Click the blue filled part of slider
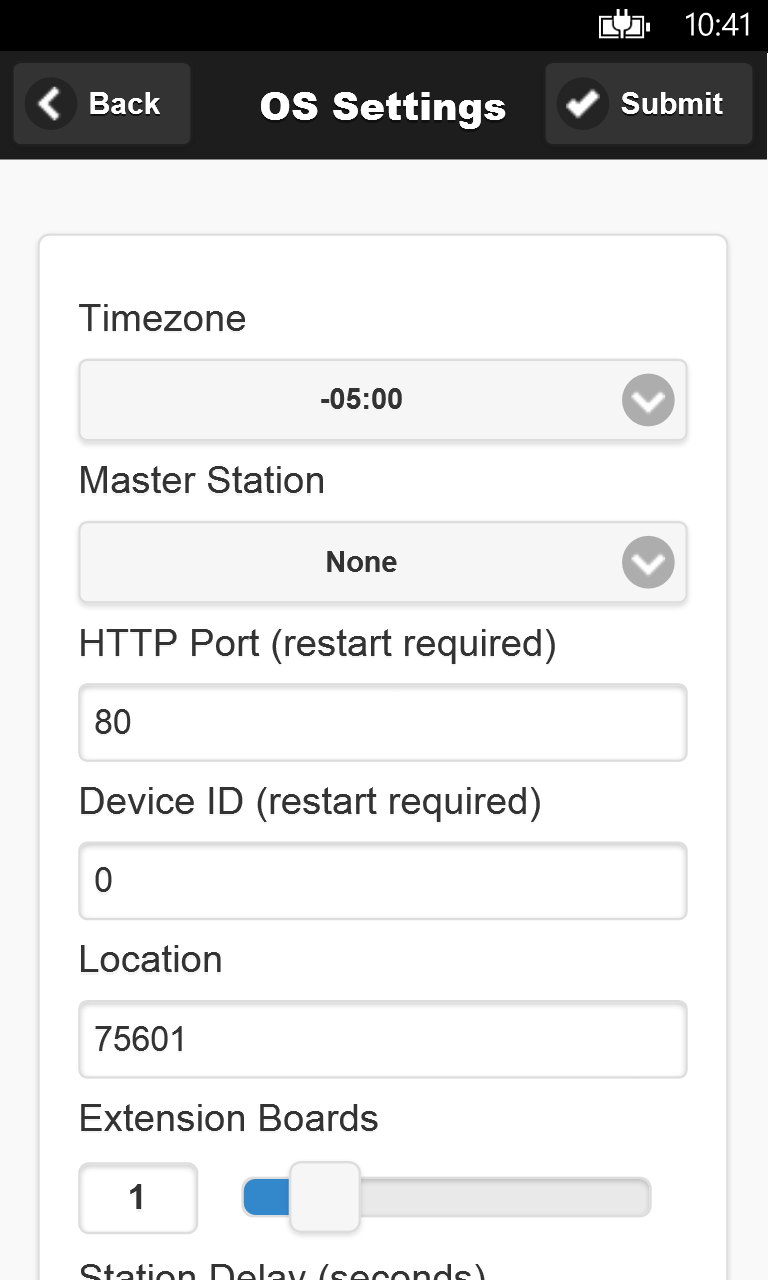The image size is (768, 1280). coord(266,1197)
